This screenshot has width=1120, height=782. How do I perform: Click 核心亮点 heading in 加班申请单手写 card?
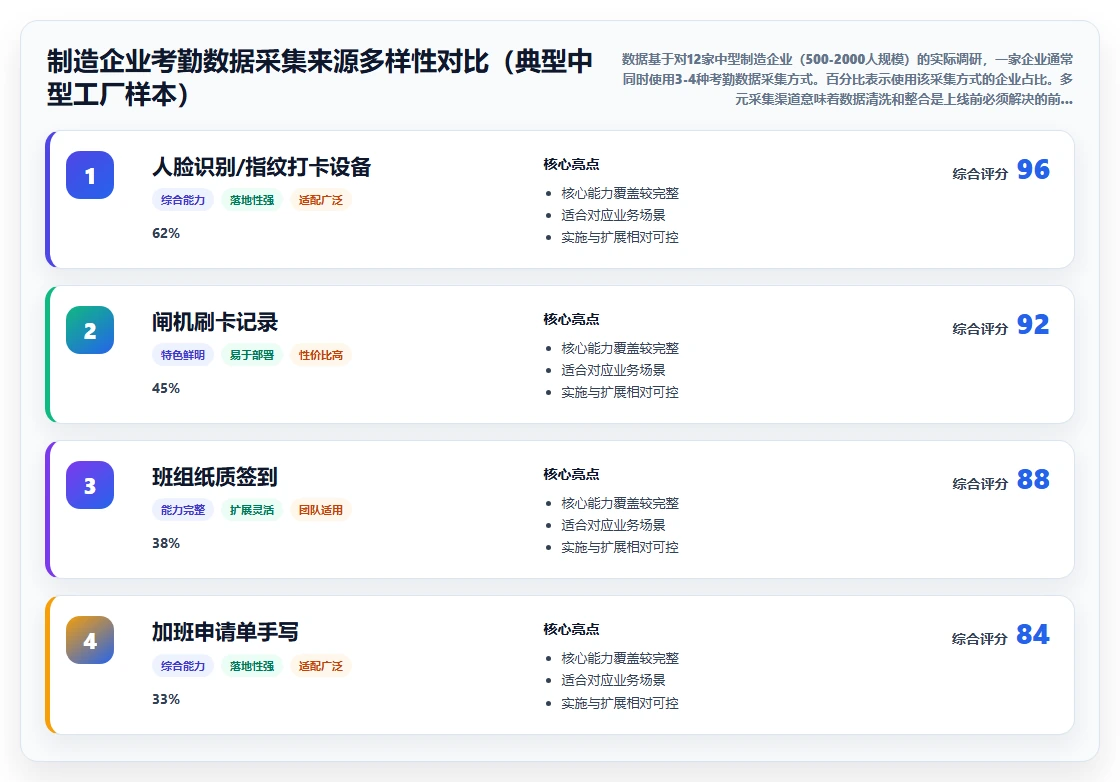coord(571,629)
